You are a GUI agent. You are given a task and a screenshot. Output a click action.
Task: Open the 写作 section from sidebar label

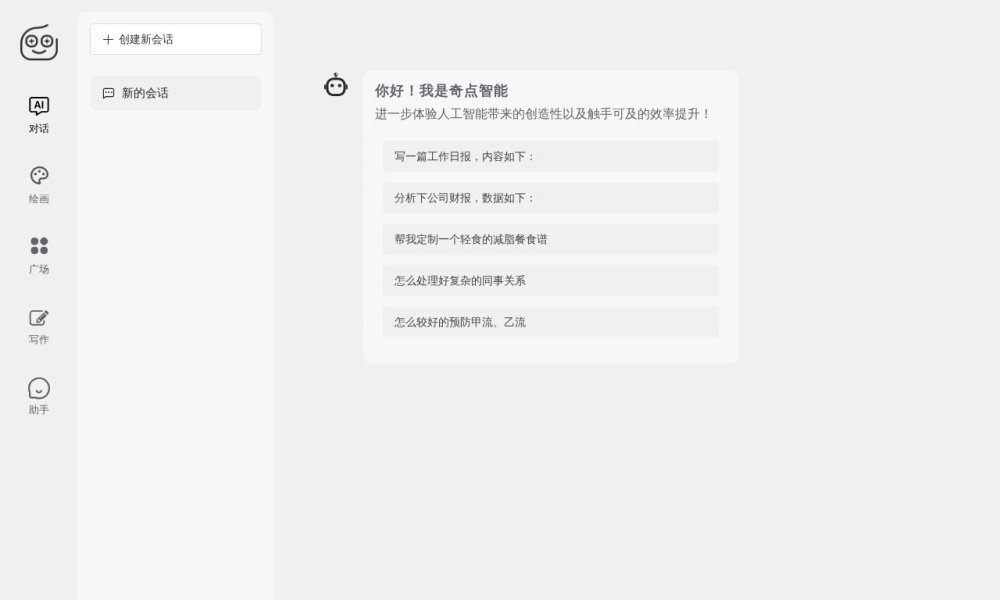pos(38,339)
